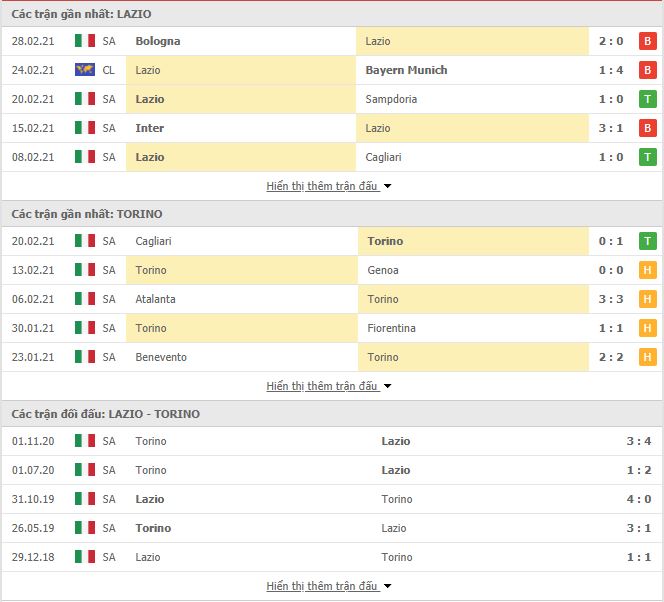Click the orange H badge for Atalanta match
The width and height of the screenshot is (664, 602).
click(x=647, y=299)
